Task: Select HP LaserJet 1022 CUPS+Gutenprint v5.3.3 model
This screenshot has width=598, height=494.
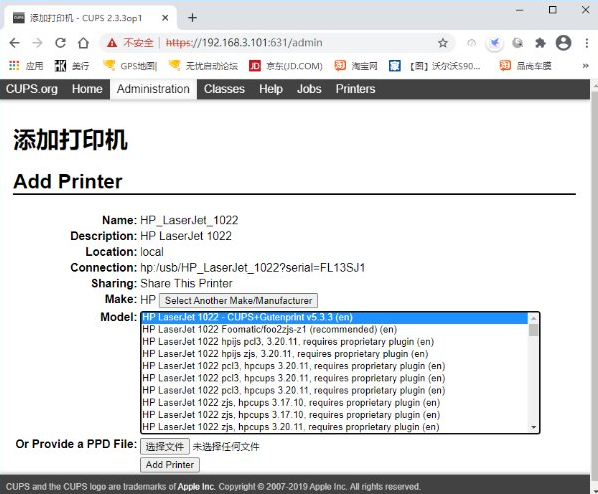Action: (x=334, y=317)
